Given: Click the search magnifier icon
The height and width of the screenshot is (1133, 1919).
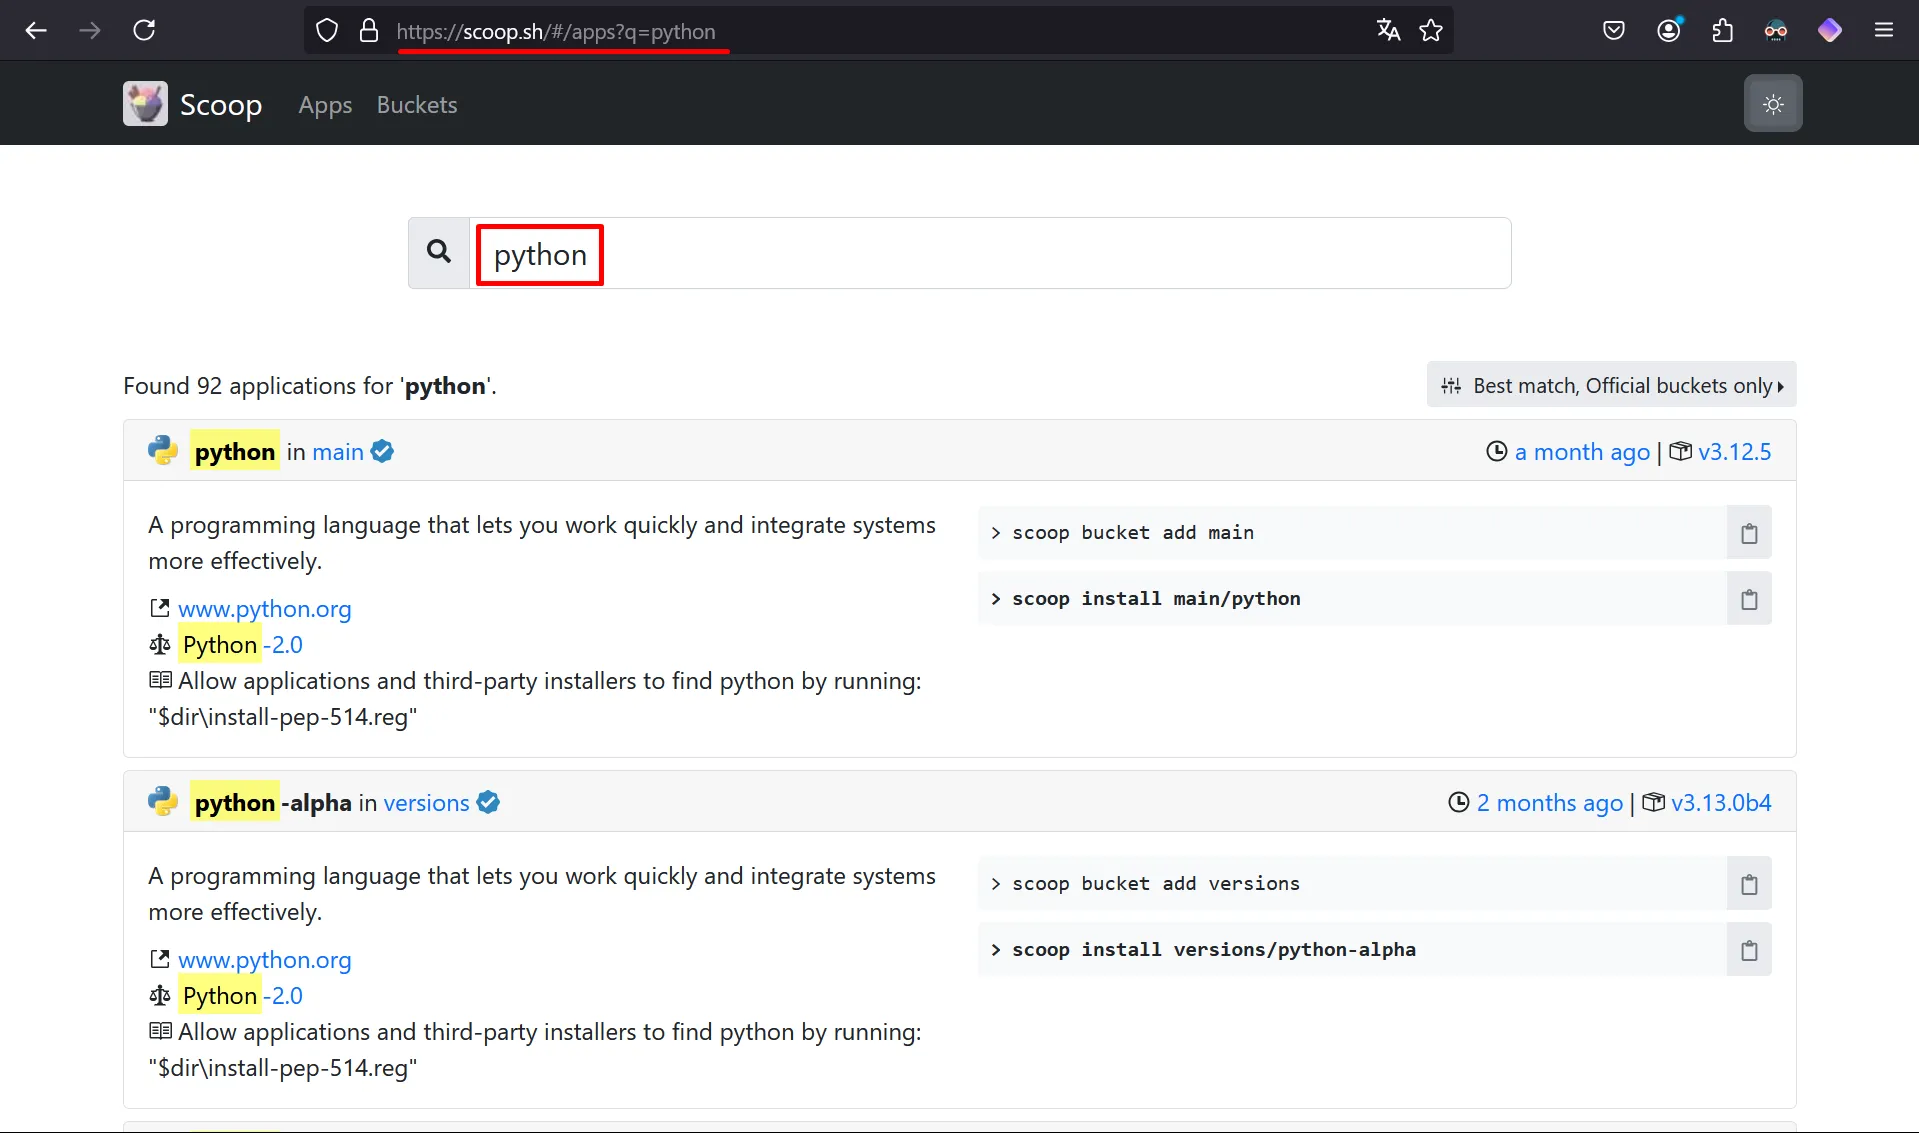Looking at the screenshot, I should point(439,252).
